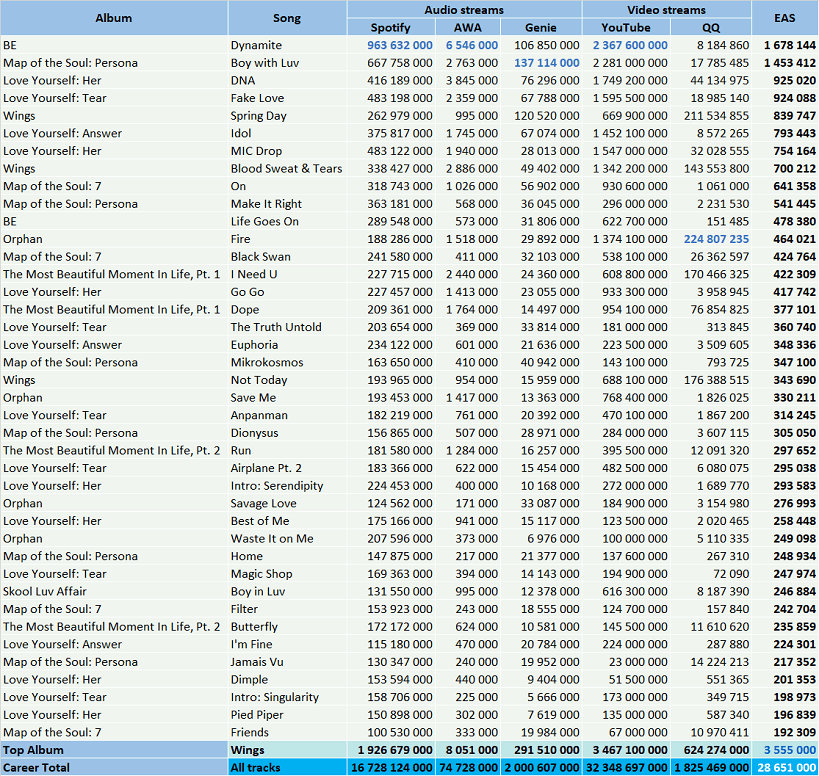Image resolution: width=819 pixels, height=776 pixels.
Task: Click the Top Album row label
Action: [114, 750]
